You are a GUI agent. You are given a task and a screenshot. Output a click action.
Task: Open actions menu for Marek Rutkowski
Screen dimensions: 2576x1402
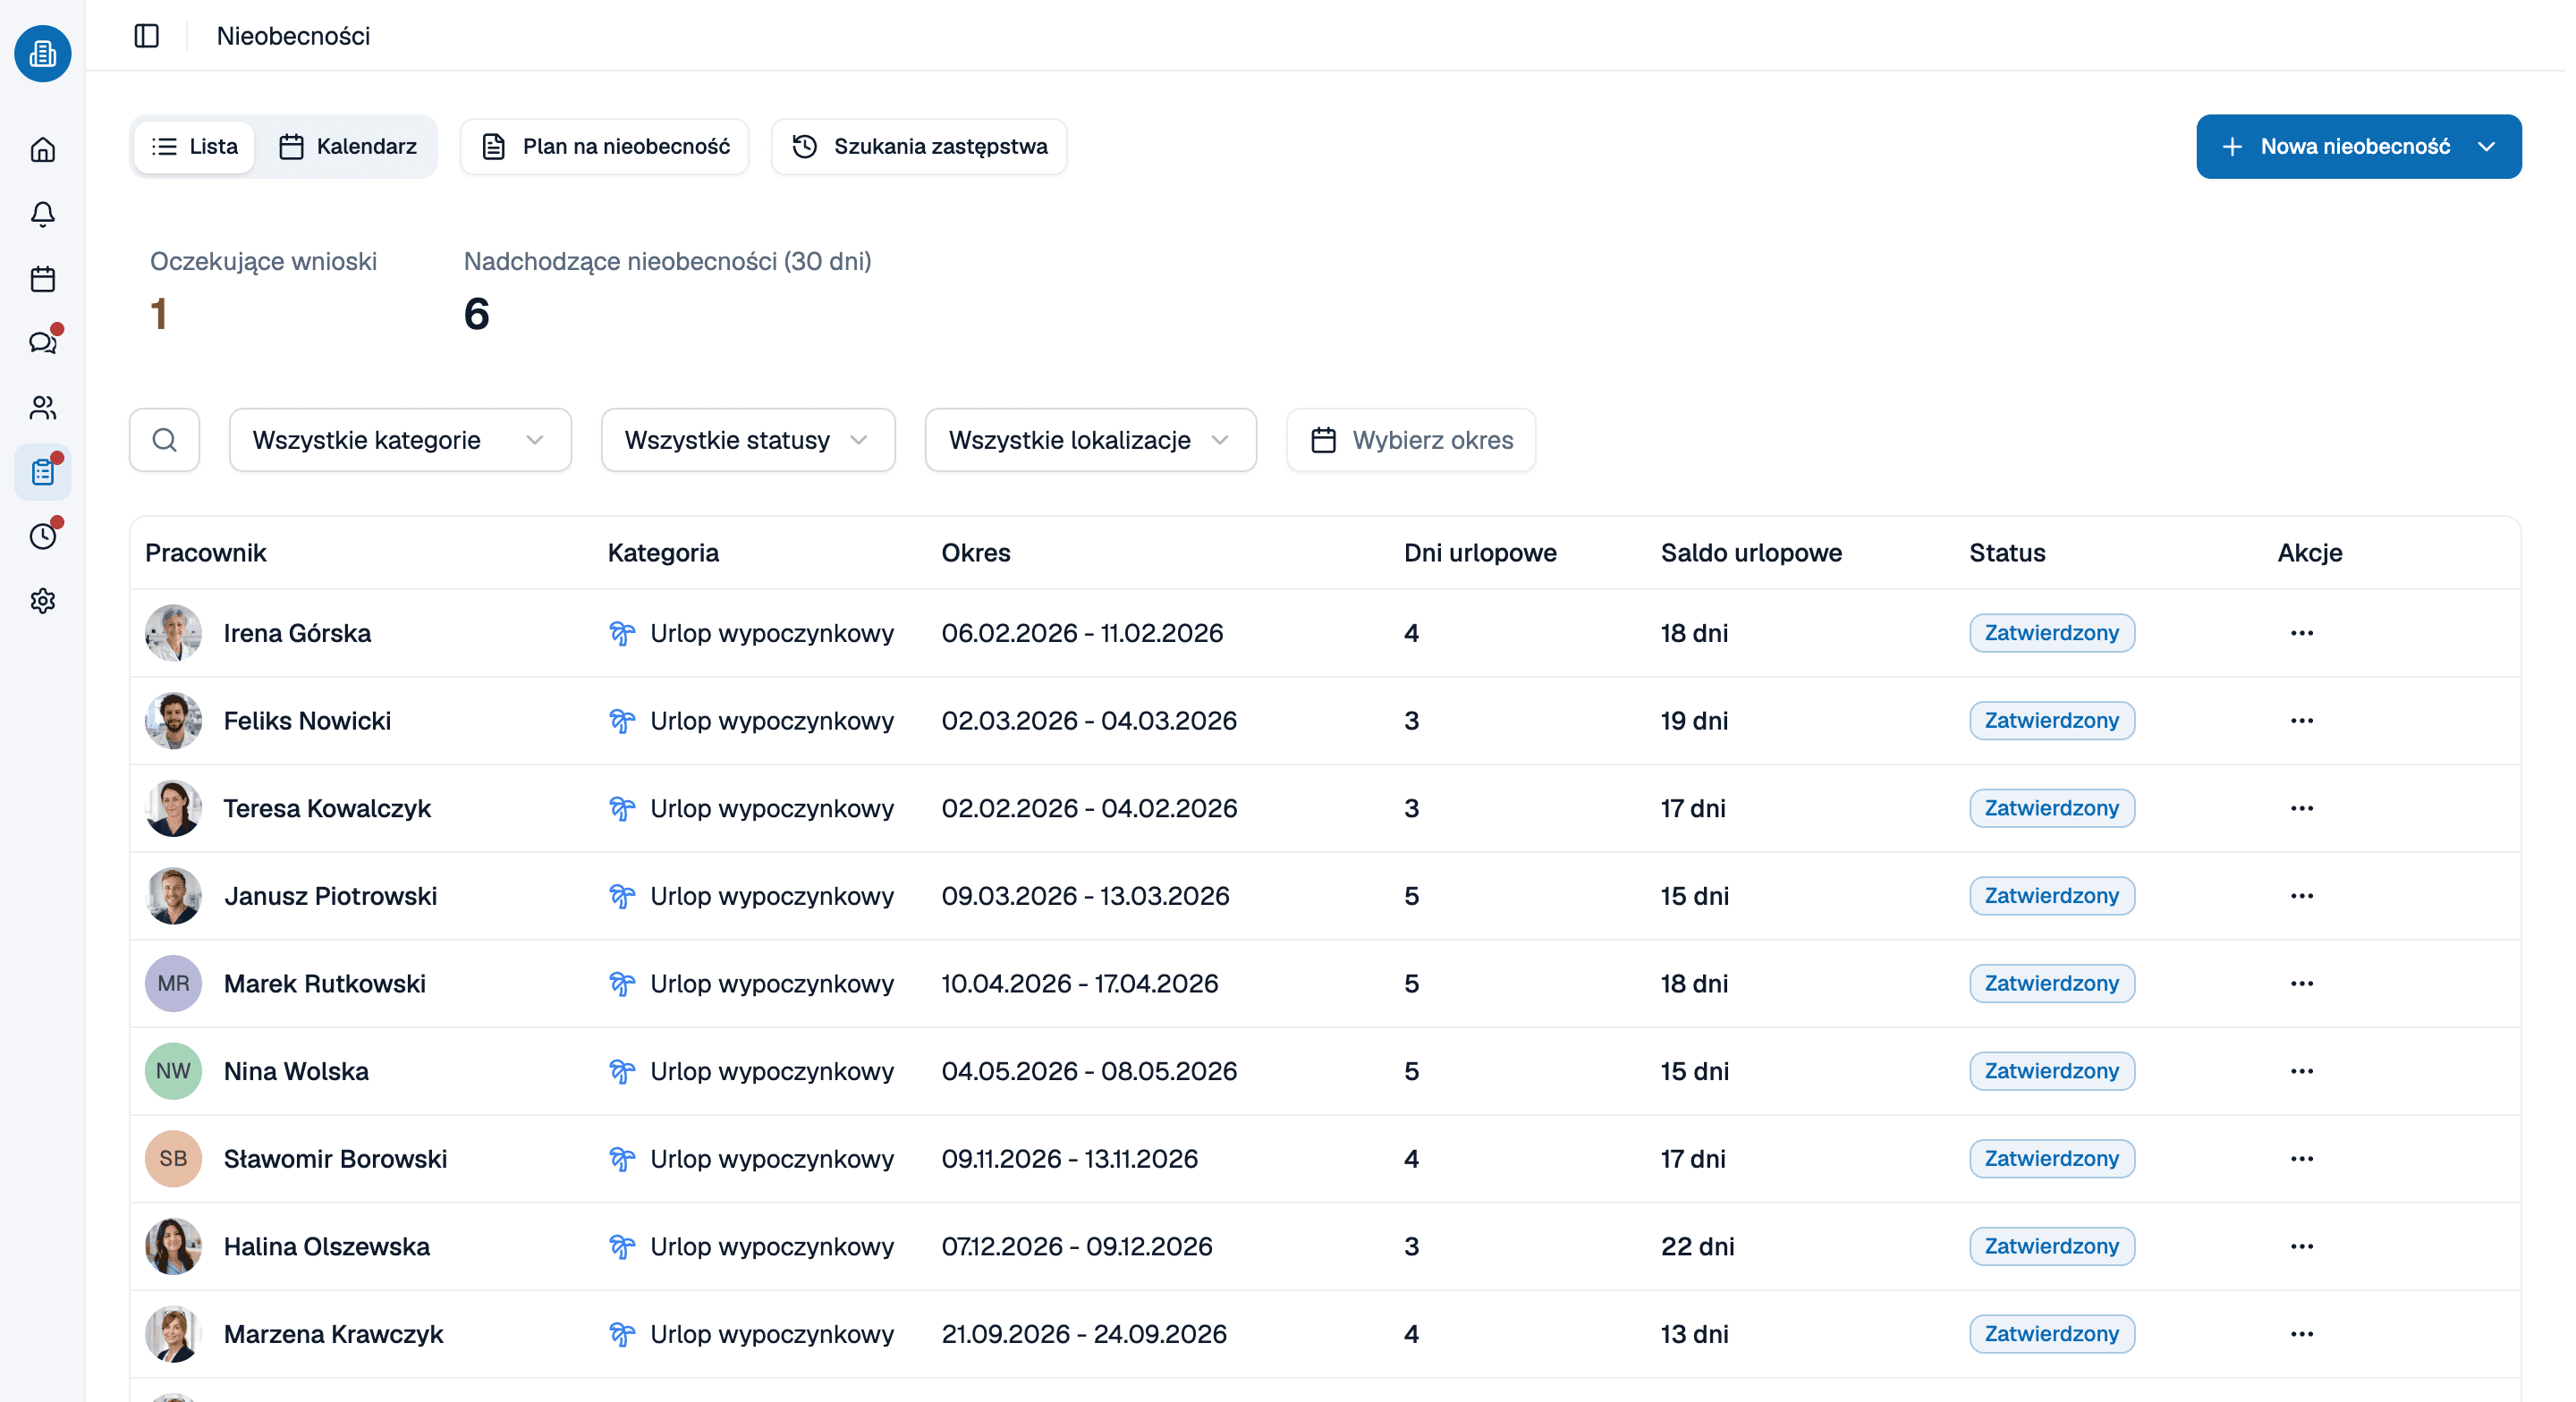pos(2301,984)
